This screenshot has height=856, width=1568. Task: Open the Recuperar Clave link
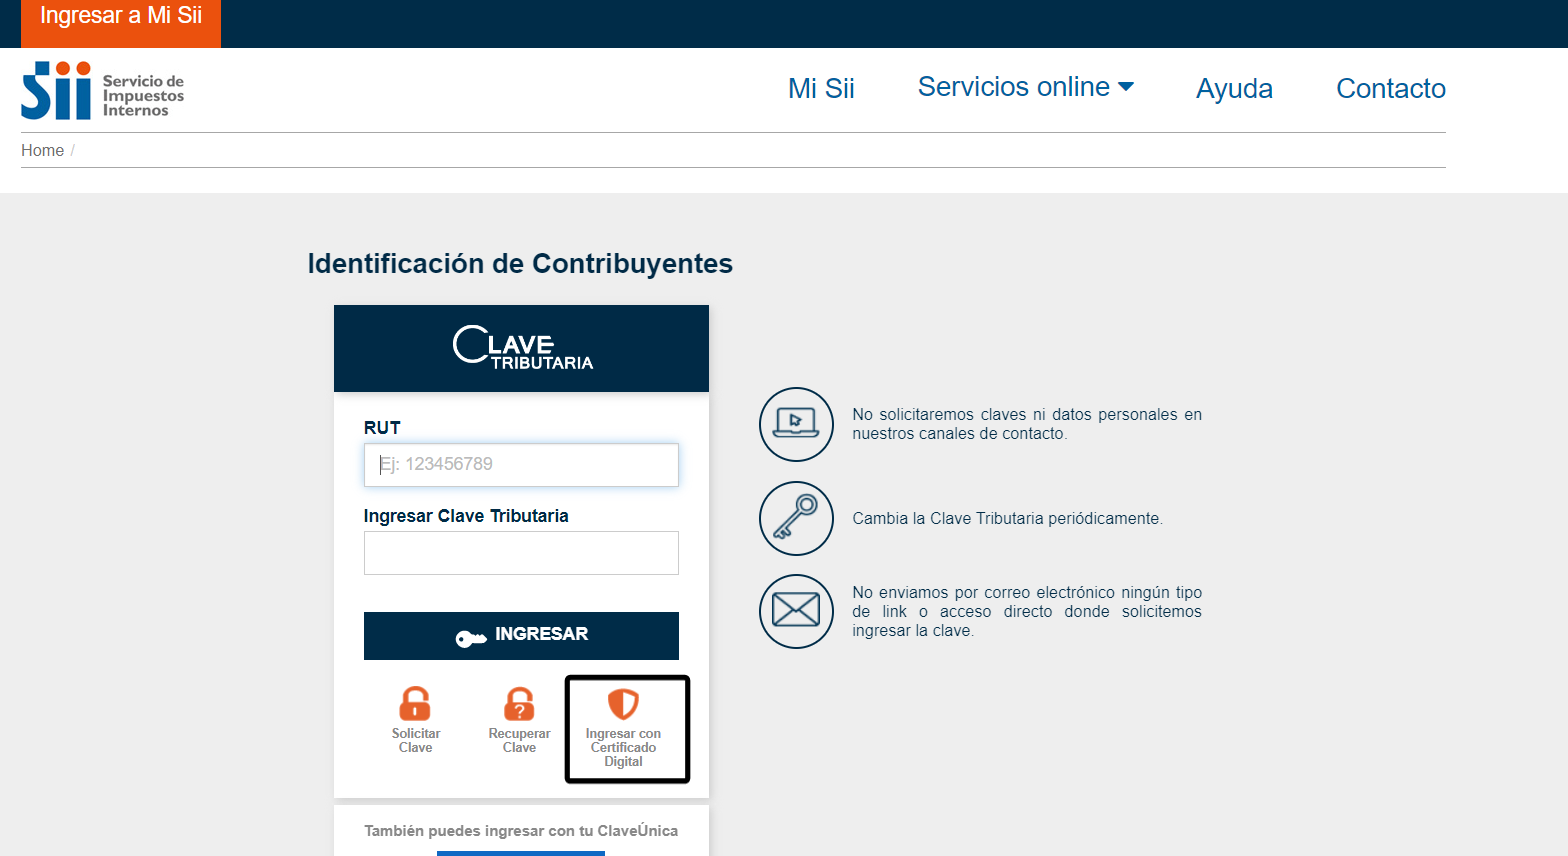tap(519, 740)
